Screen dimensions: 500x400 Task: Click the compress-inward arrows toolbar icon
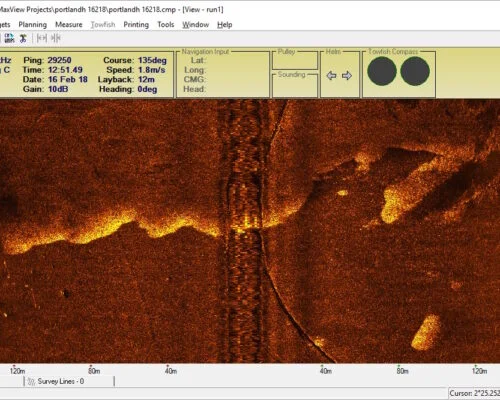point(56,38)
